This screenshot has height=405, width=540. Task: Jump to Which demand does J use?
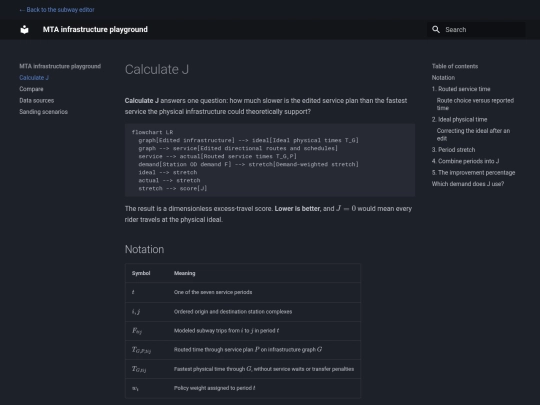(x=468, y=184)
